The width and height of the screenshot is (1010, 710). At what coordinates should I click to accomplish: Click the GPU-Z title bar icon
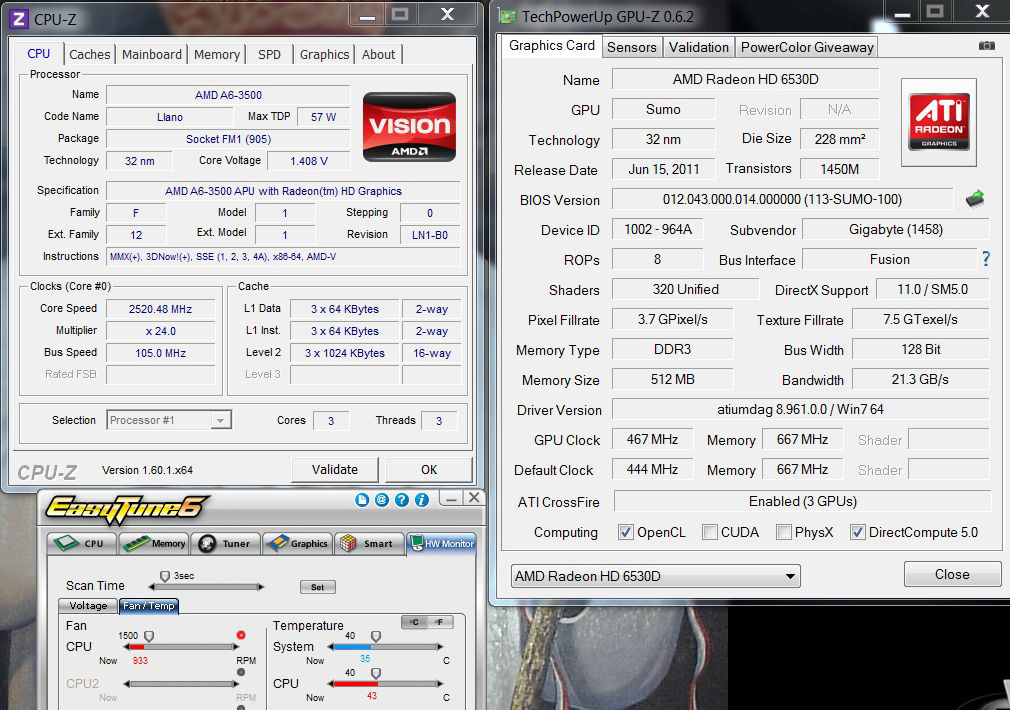[x=508, y=17]
